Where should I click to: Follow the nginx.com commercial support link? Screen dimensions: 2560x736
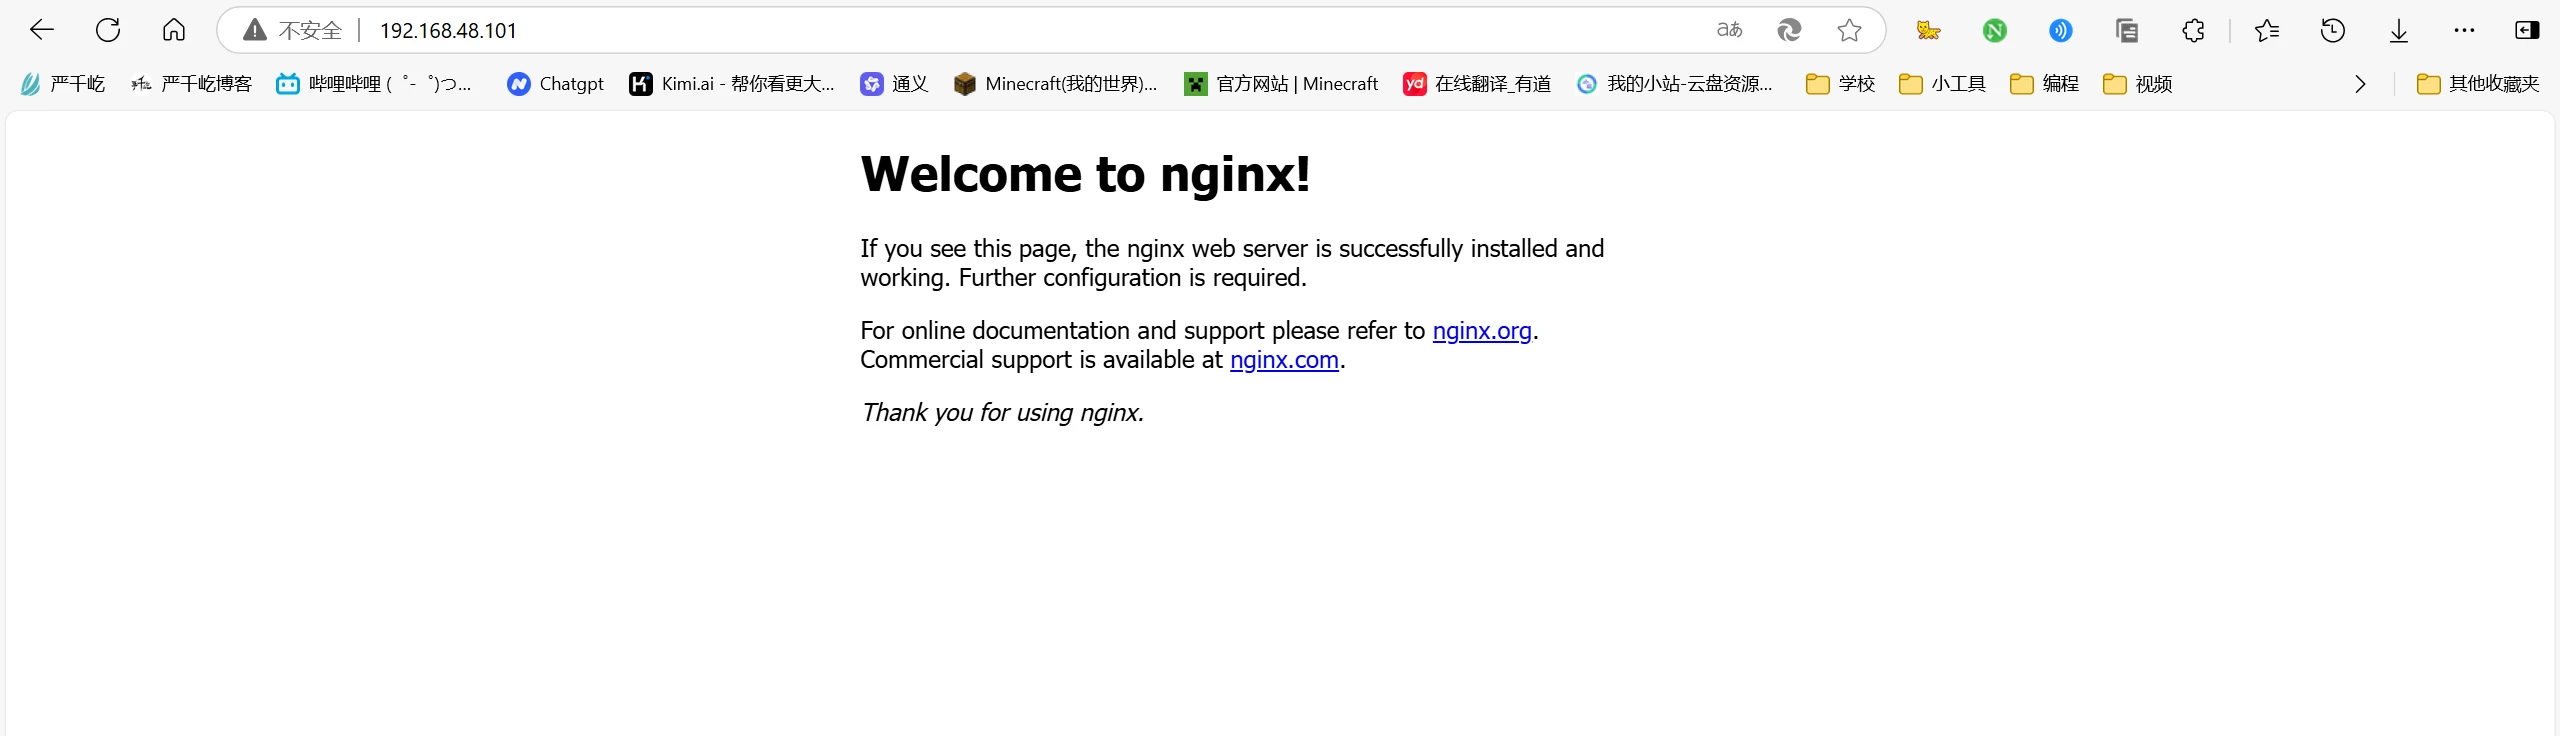1284,360
